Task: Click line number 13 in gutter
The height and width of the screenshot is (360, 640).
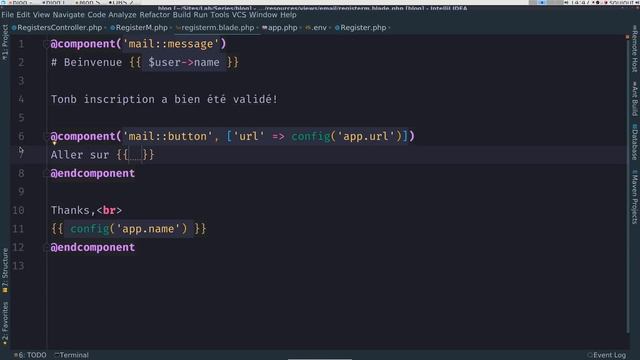Action: pos(18,266)
